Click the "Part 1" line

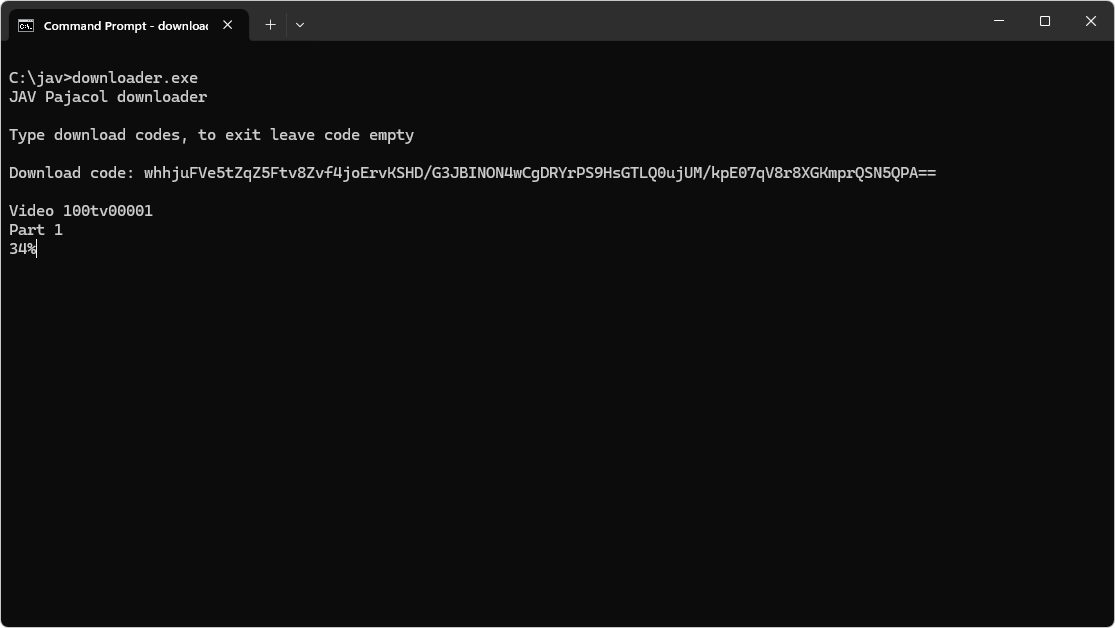(36, 230)
